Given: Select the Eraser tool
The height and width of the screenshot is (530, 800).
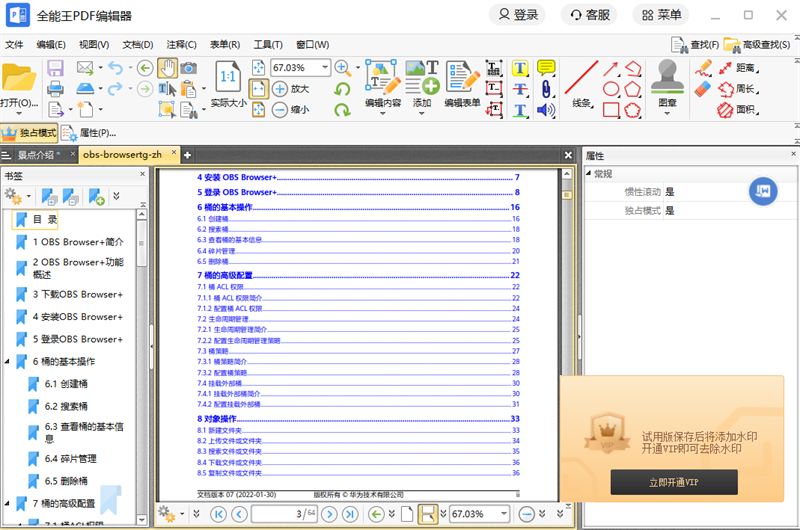Looking at the screenshot, I should [x=704, y=89].
